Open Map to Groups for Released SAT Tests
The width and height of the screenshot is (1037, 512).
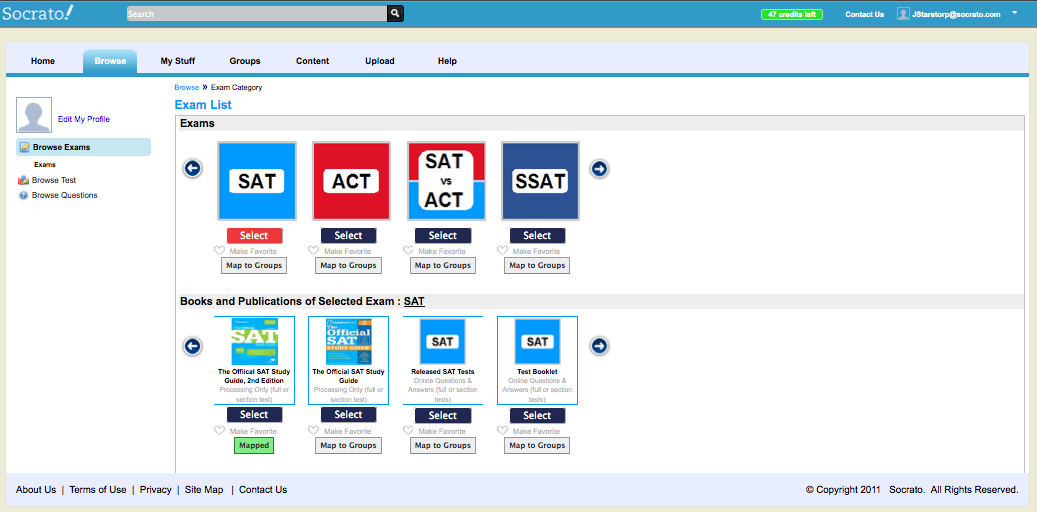click(x=442, y=445)
